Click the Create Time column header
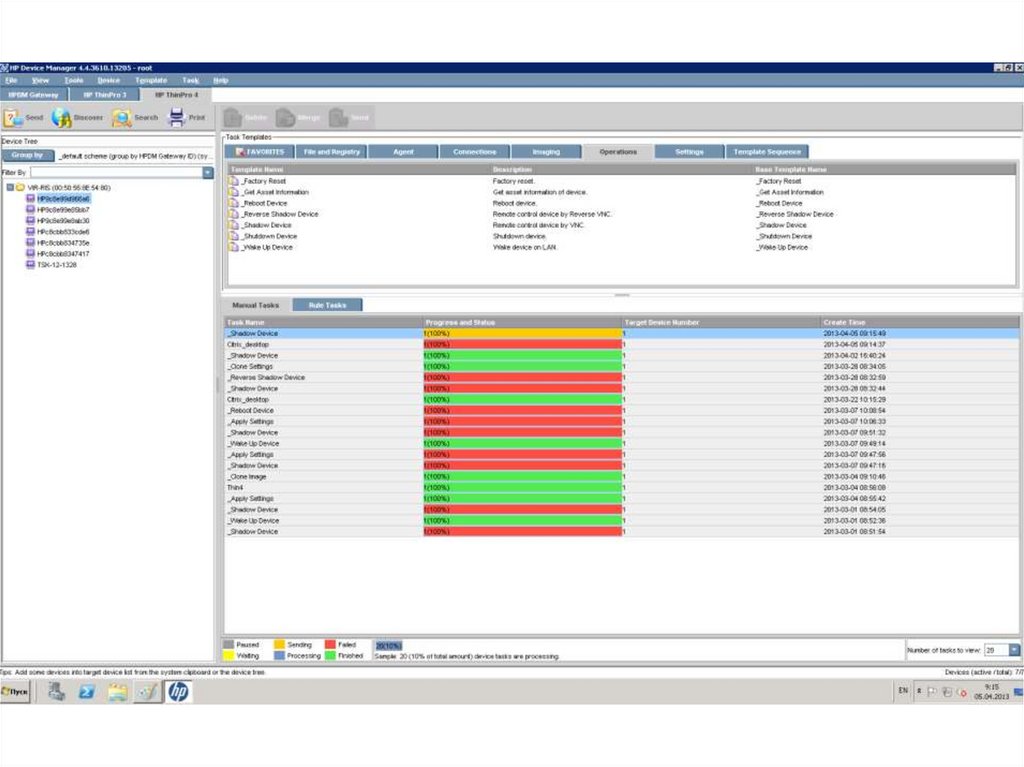The image size is (1024, 767). coord(920,322)
